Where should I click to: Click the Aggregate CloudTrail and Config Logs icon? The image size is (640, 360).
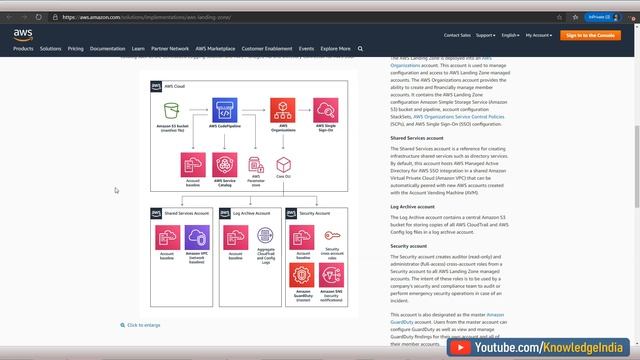[265, 236]
